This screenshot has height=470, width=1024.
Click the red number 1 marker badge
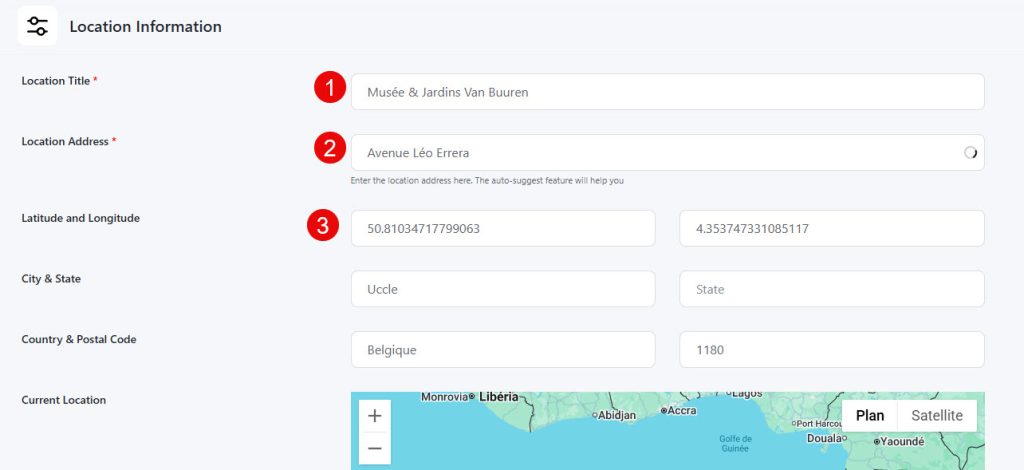click(329, 88)
